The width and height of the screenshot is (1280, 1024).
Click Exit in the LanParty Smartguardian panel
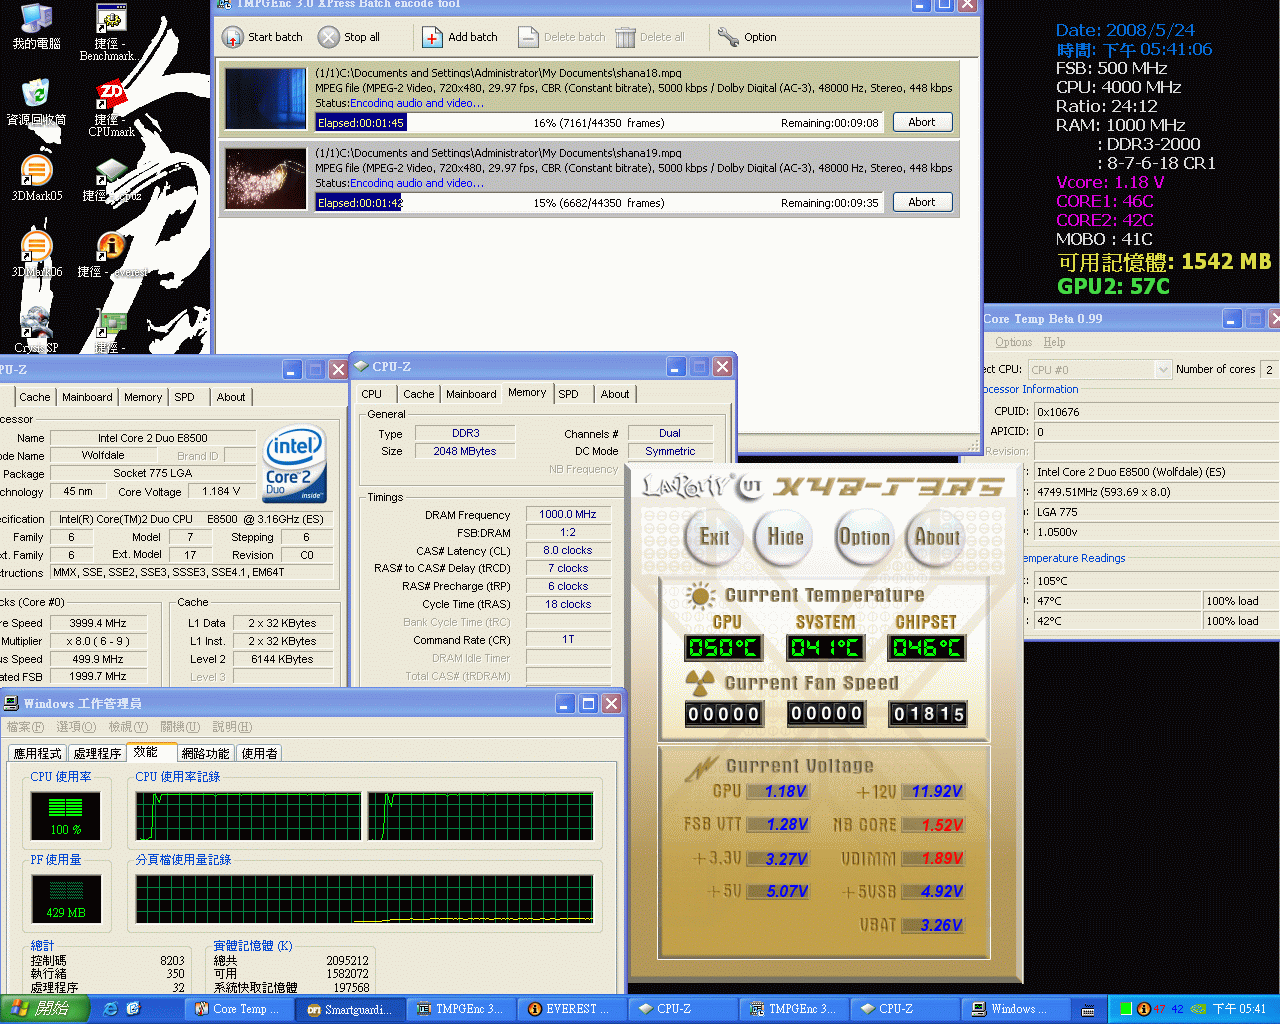point(714,537)
